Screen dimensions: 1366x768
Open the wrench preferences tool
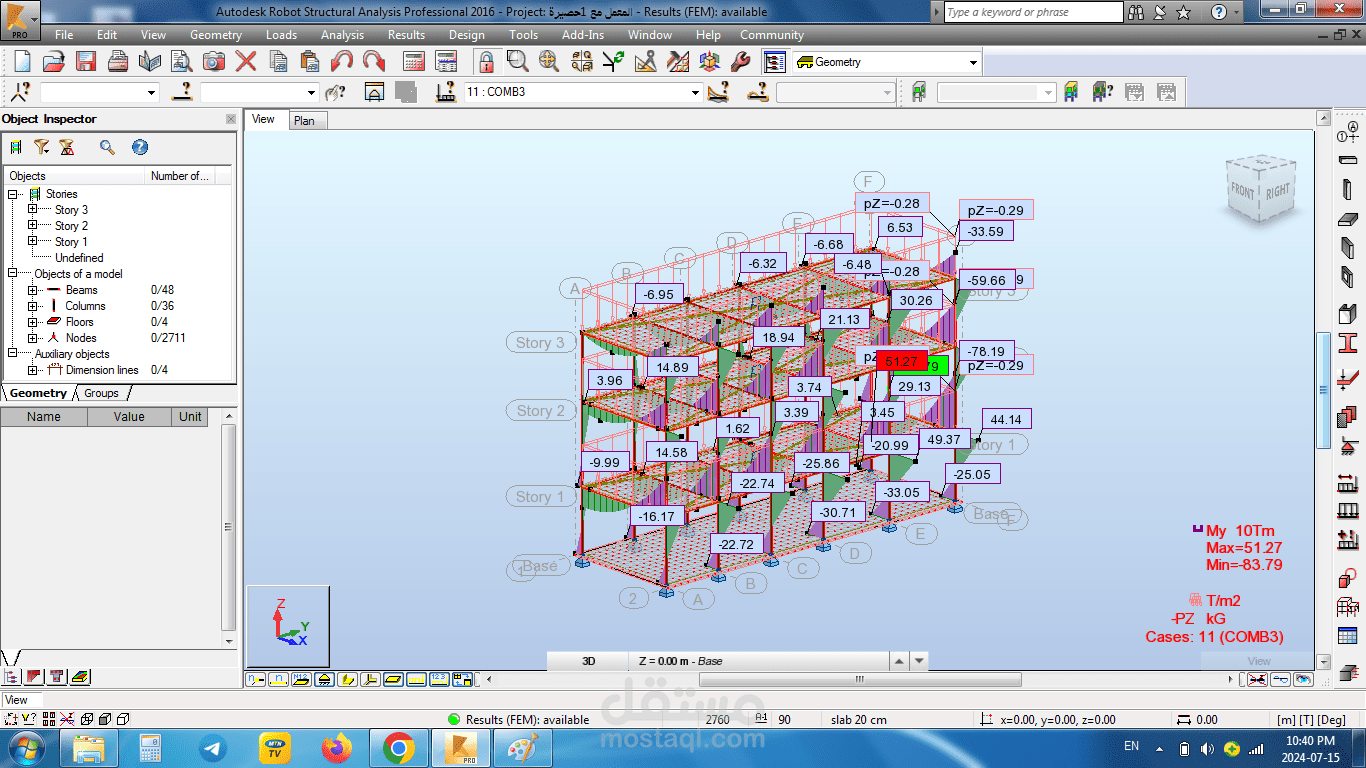click(x=741, y=61)
